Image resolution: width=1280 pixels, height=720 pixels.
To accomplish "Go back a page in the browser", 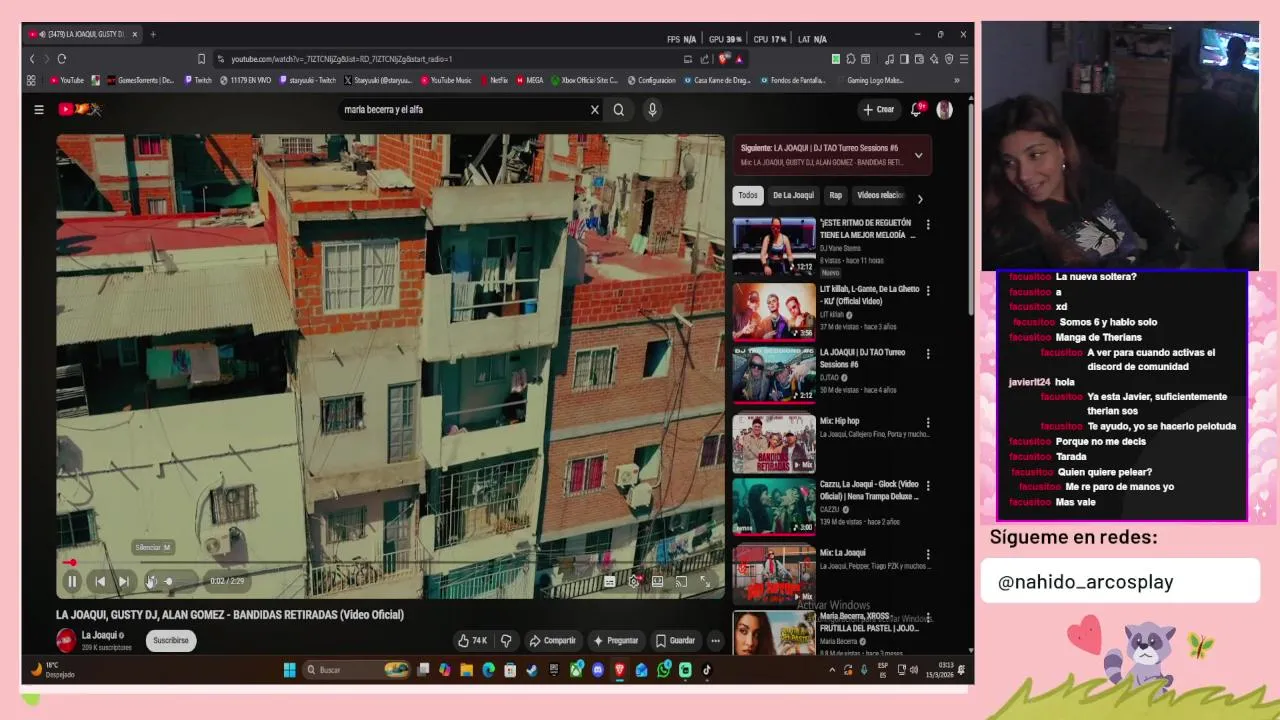I will (x=32, y=59).
